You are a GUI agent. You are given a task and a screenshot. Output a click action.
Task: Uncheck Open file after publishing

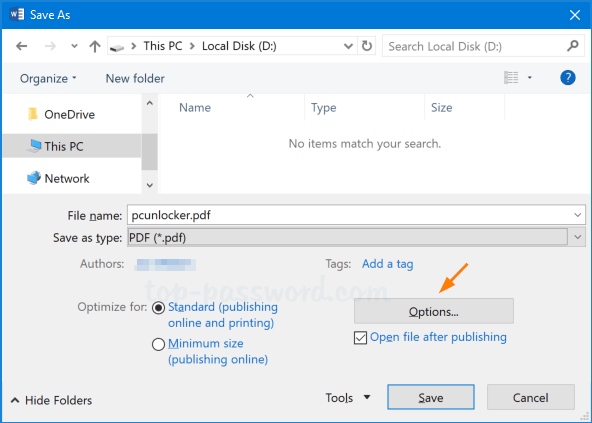[360, 338]
